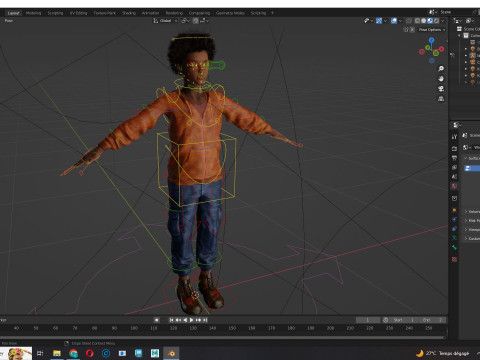Click the pan view hand icon
Viewport: 480px width, 360px height.
coord(441,79)
